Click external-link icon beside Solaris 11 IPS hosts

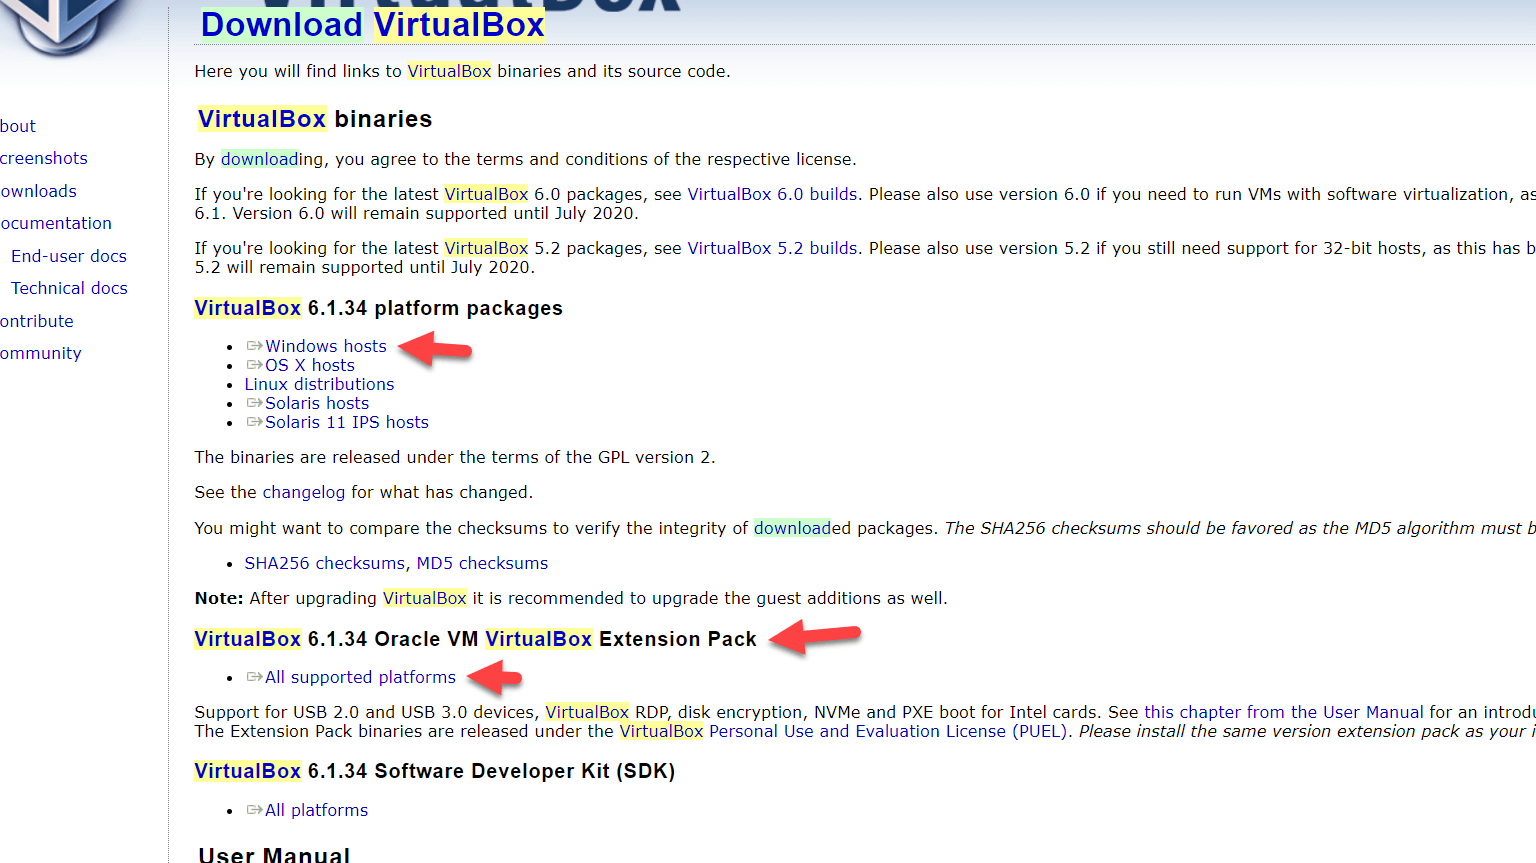click(254, 422)
